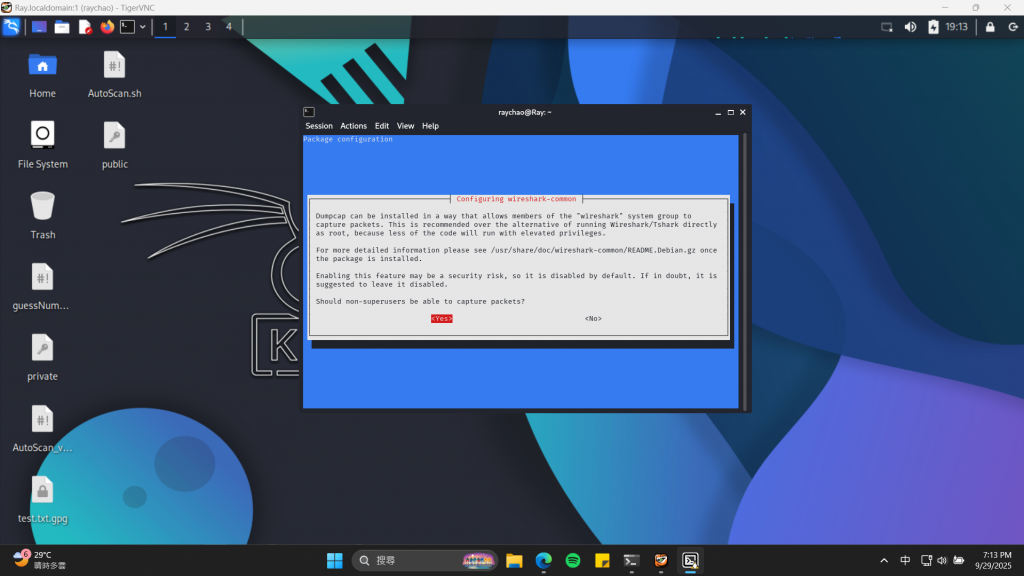This screenshot has height=576, width=1024.
Task: Select the public key file icon
Action: 114,146
